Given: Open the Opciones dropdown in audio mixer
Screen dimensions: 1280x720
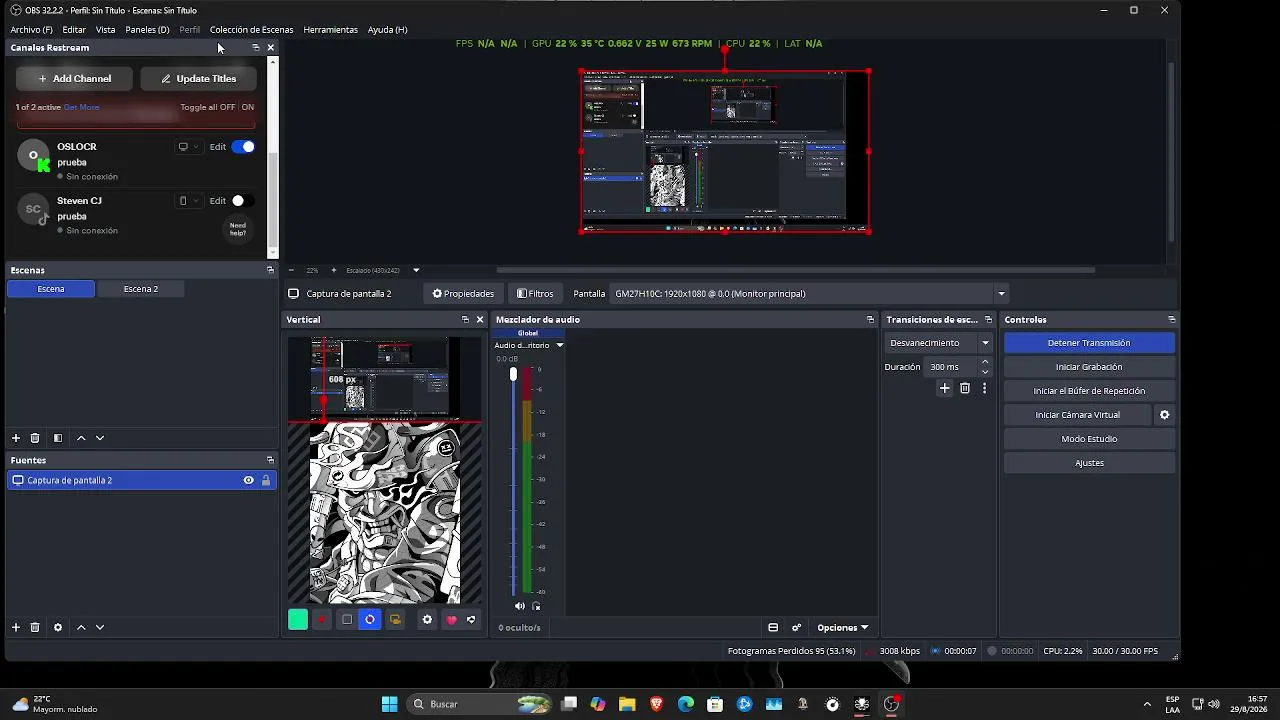Looking at the screenshot, I should click(x=843, y=627).
